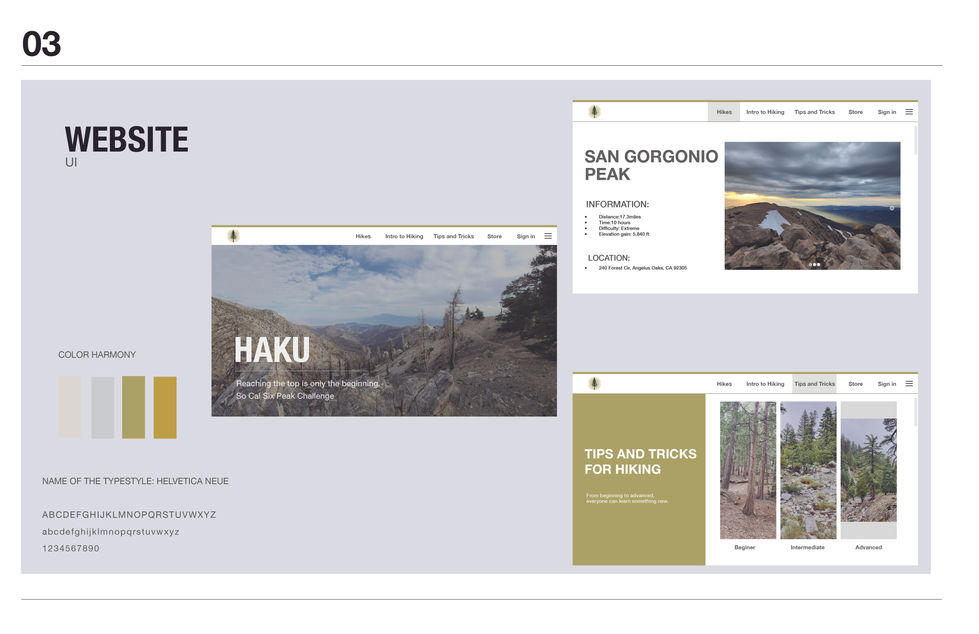Click the Intermediate label under the second photo
Screen dimensions: 979x634
point(808,547)
